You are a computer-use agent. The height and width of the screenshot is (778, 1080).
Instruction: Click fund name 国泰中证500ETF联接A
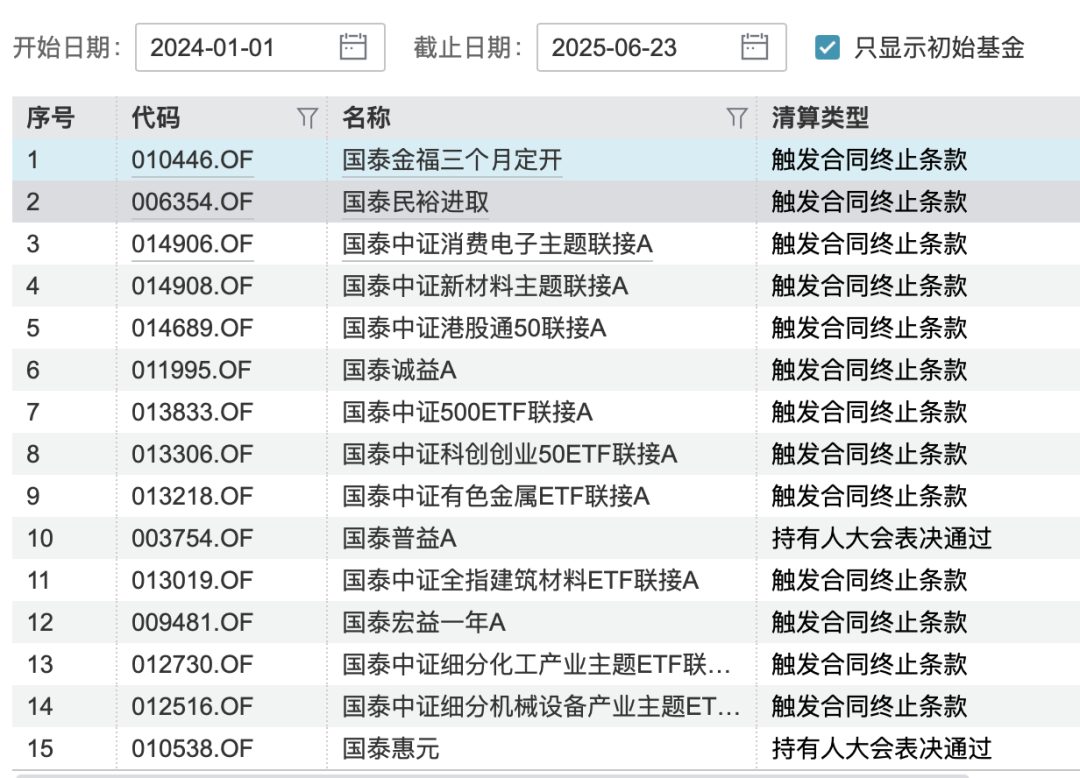click(467, 412)
